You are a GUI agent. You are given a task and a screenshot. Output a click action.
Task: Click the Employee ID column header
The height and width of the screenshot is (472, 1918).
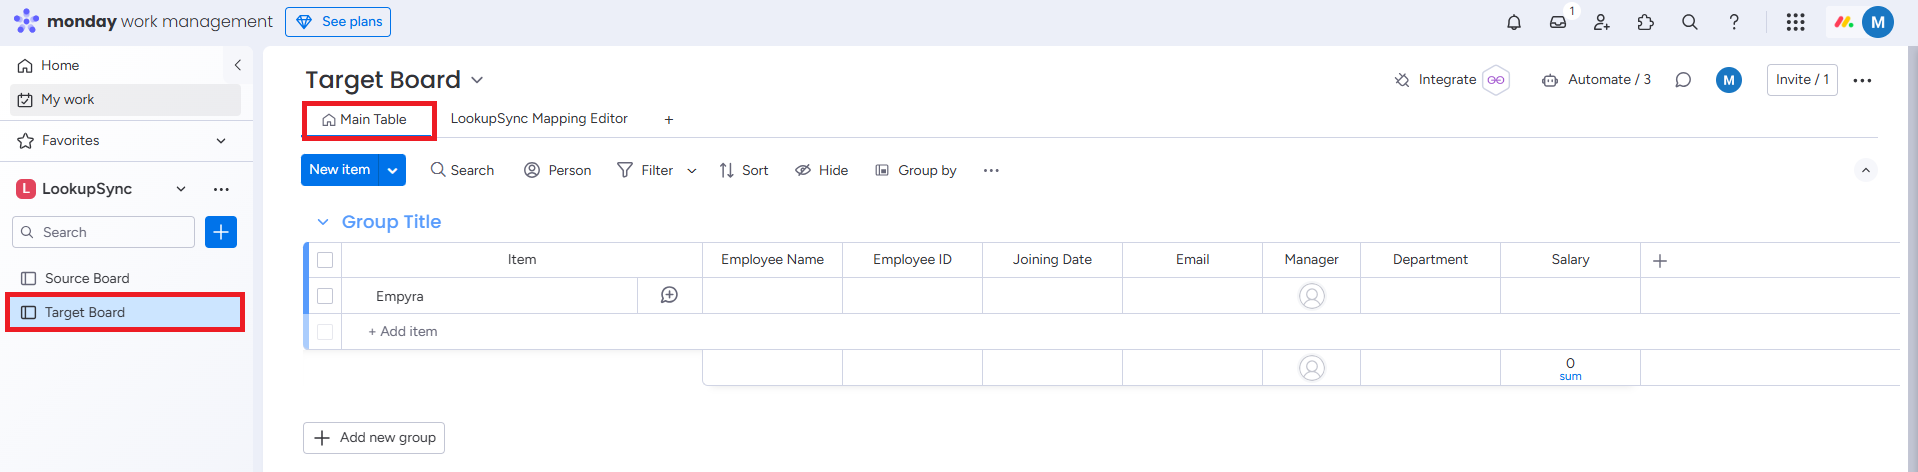[x=912, y=260]
